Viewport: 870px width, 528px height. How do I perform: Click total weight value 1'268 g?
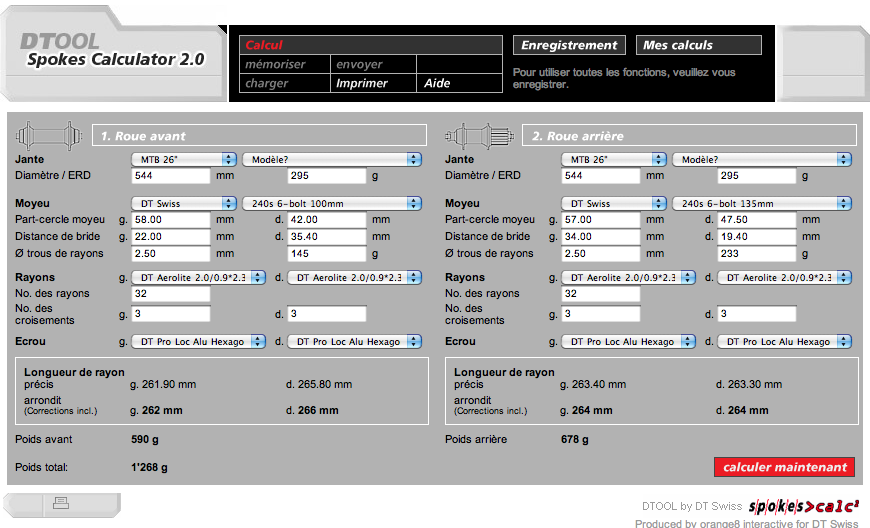click(150, 468)
